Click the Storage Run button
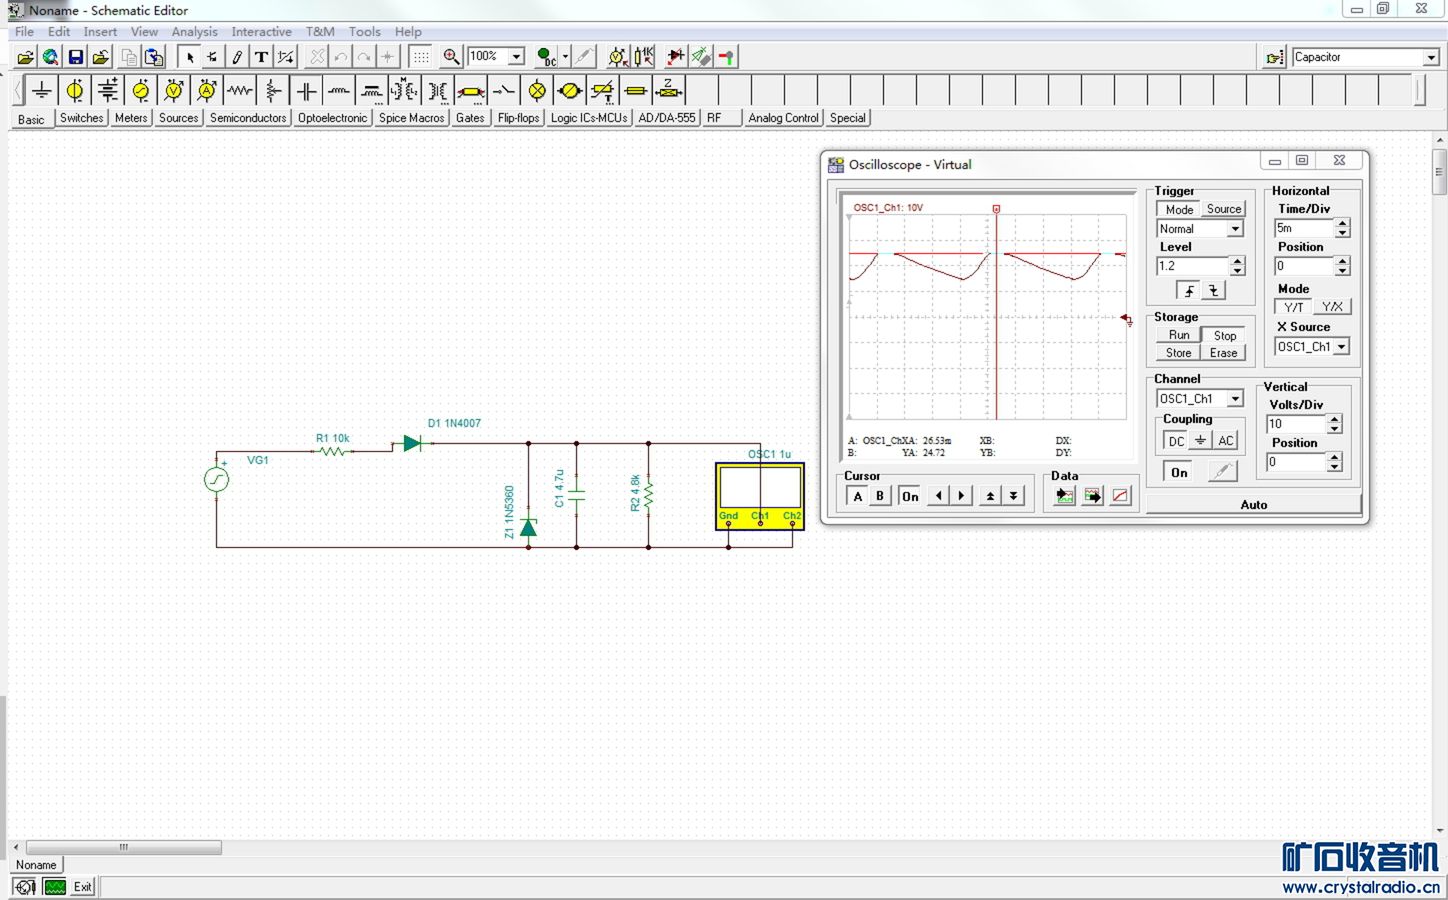Viewport: 1448px width, 900px height. pyautogui.click(x=1179, y=335)
